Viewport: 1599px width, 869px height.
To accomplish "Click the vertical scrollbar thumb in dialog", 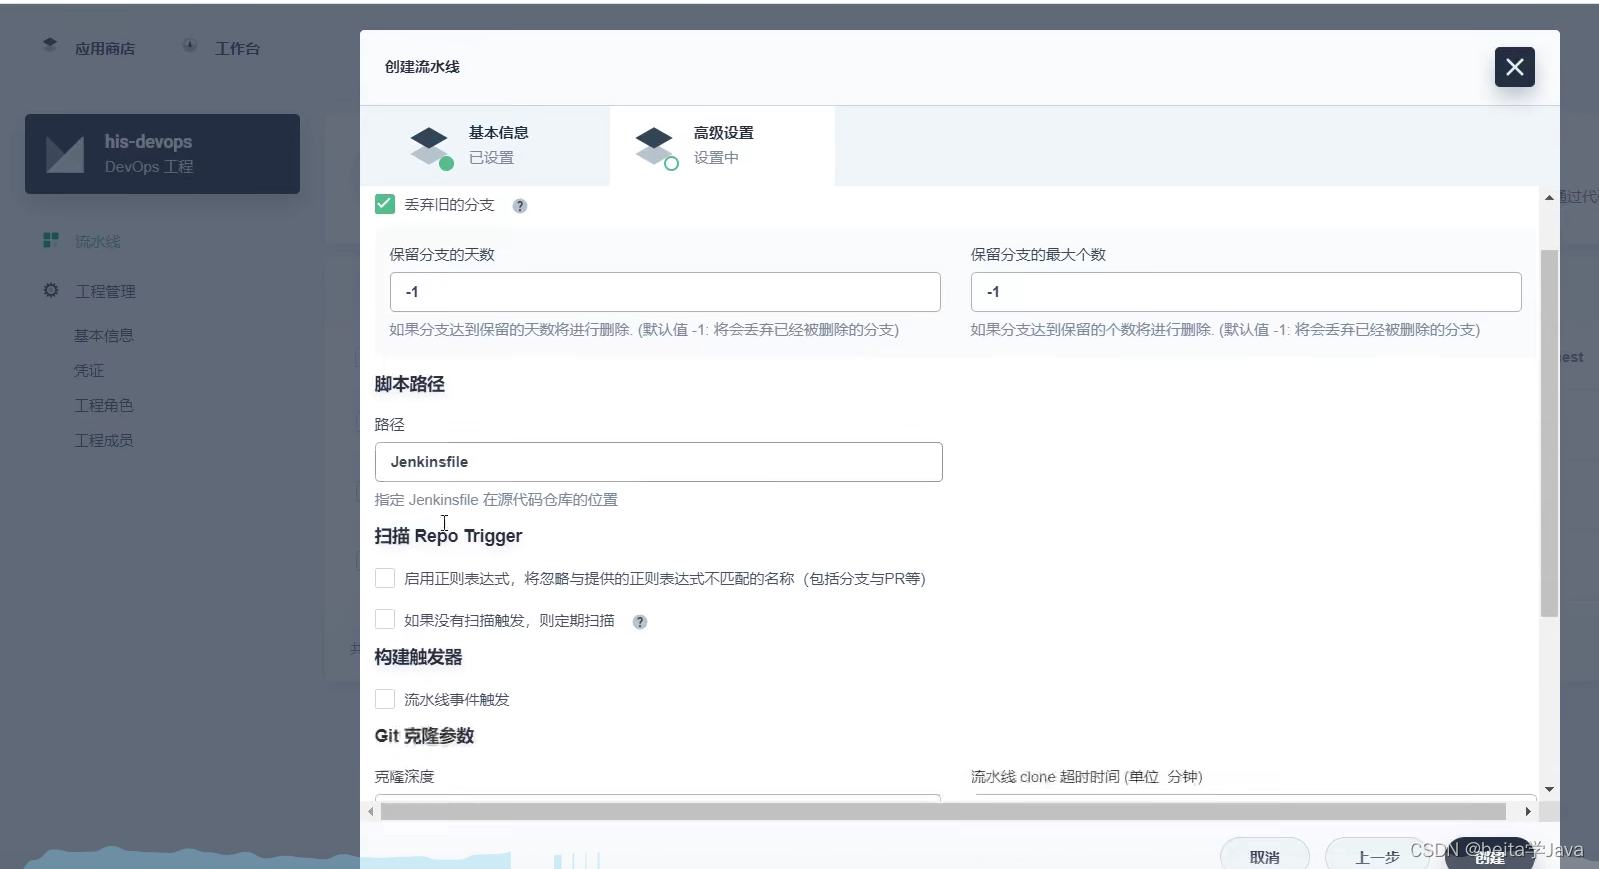I will tap(1549, 433).
